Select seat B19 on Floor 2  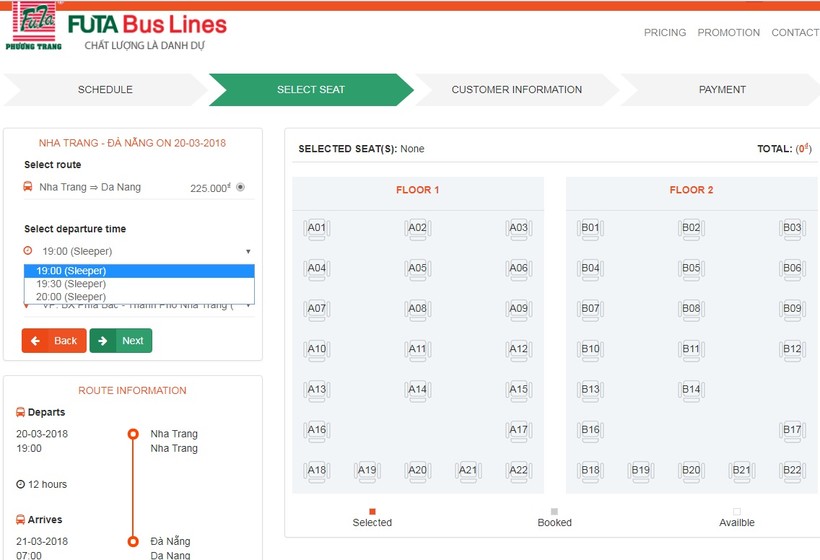click(x=640, y=471)
